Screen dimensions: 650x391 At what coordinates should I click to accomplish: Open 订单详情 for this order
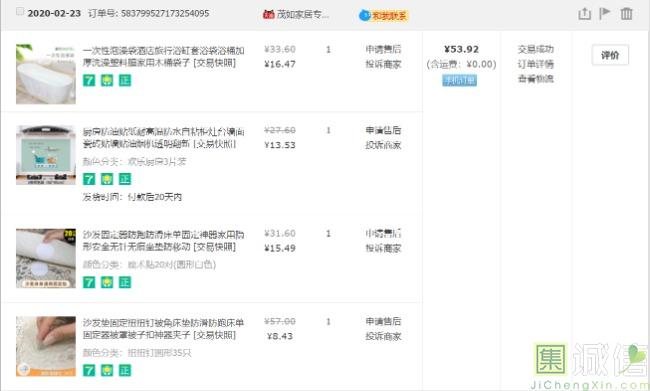535,64
